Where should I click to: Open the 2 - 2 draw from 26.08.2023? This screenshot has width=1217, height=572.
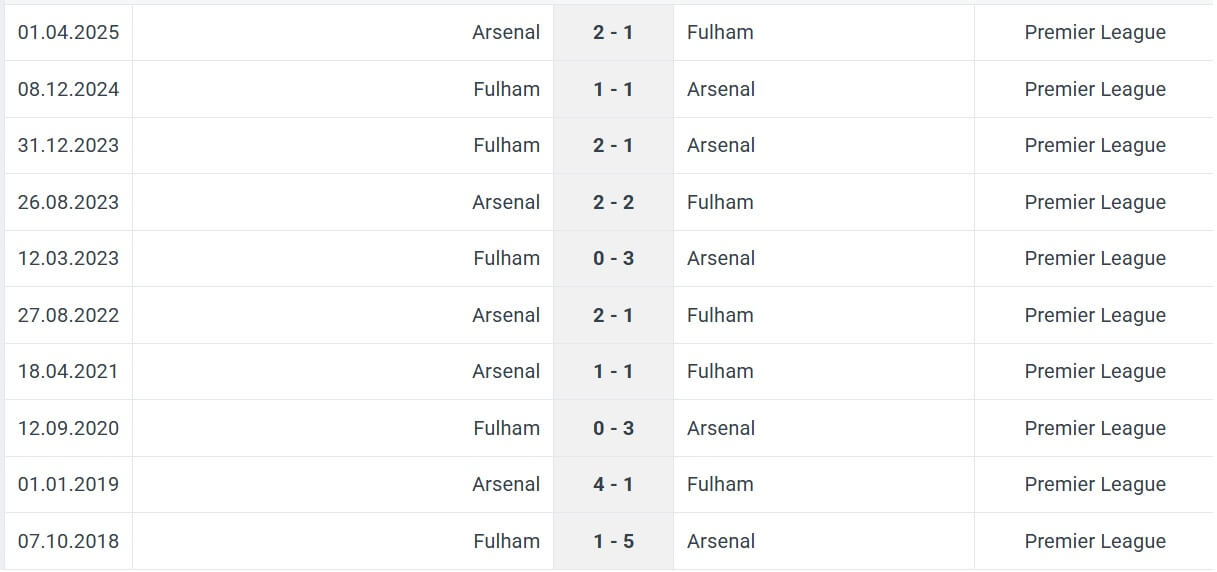tap(613, 202)
